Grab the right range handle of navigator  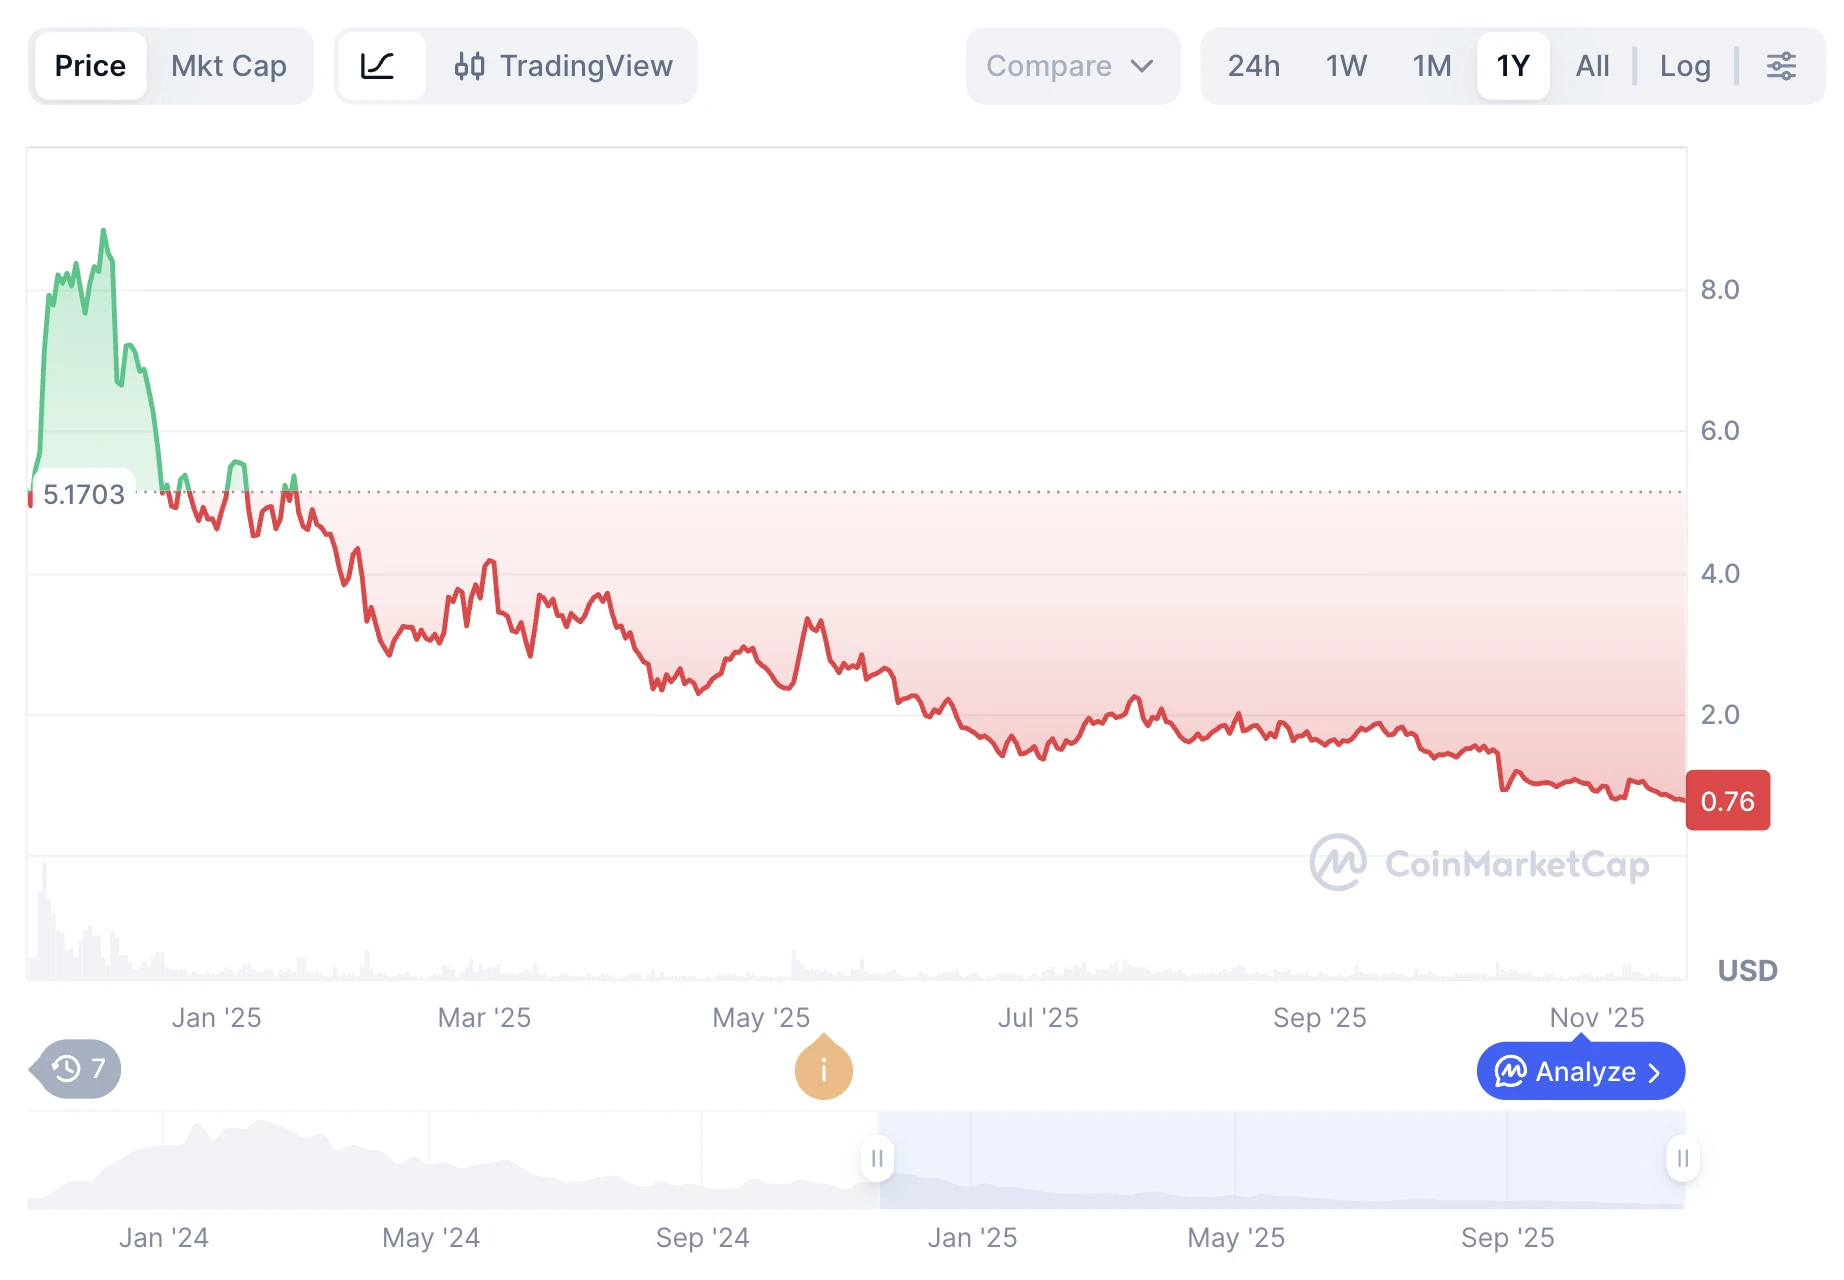(x=1683, y=1158)
